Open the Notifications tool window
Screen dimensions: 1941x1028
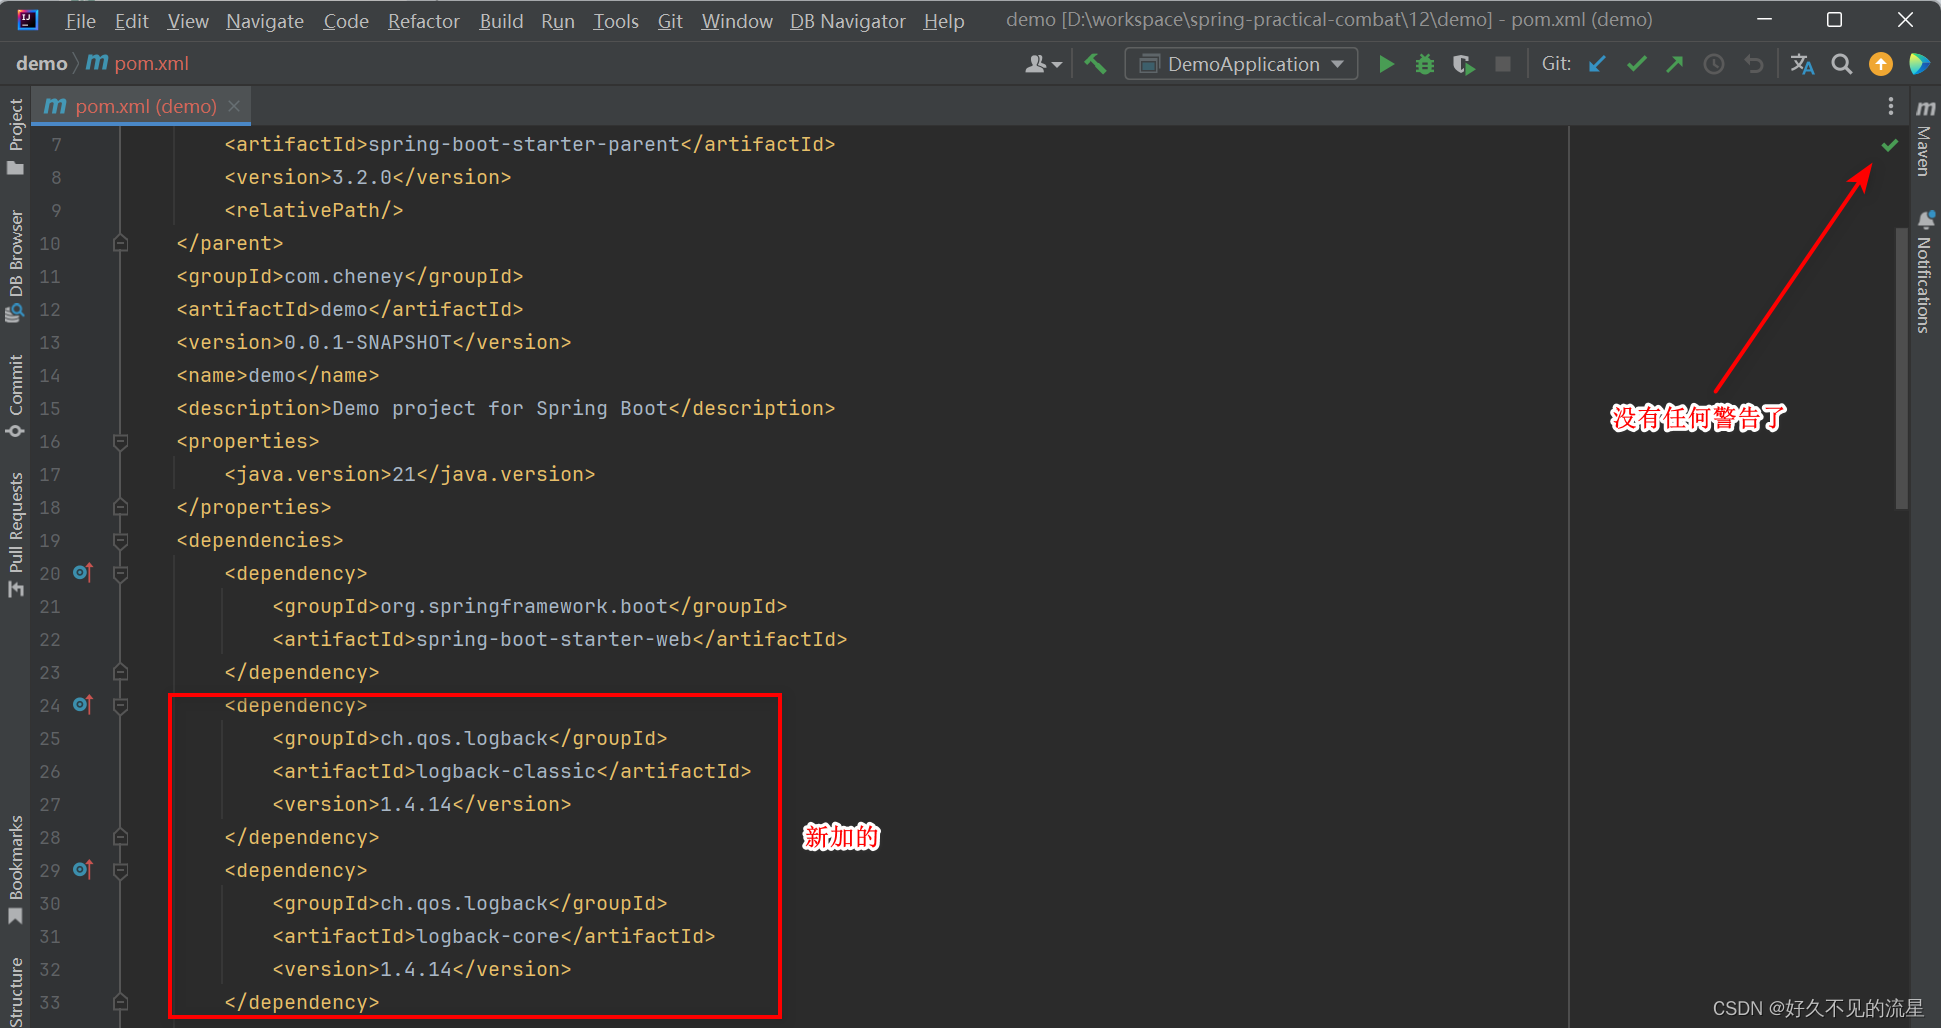[1925, 271]
